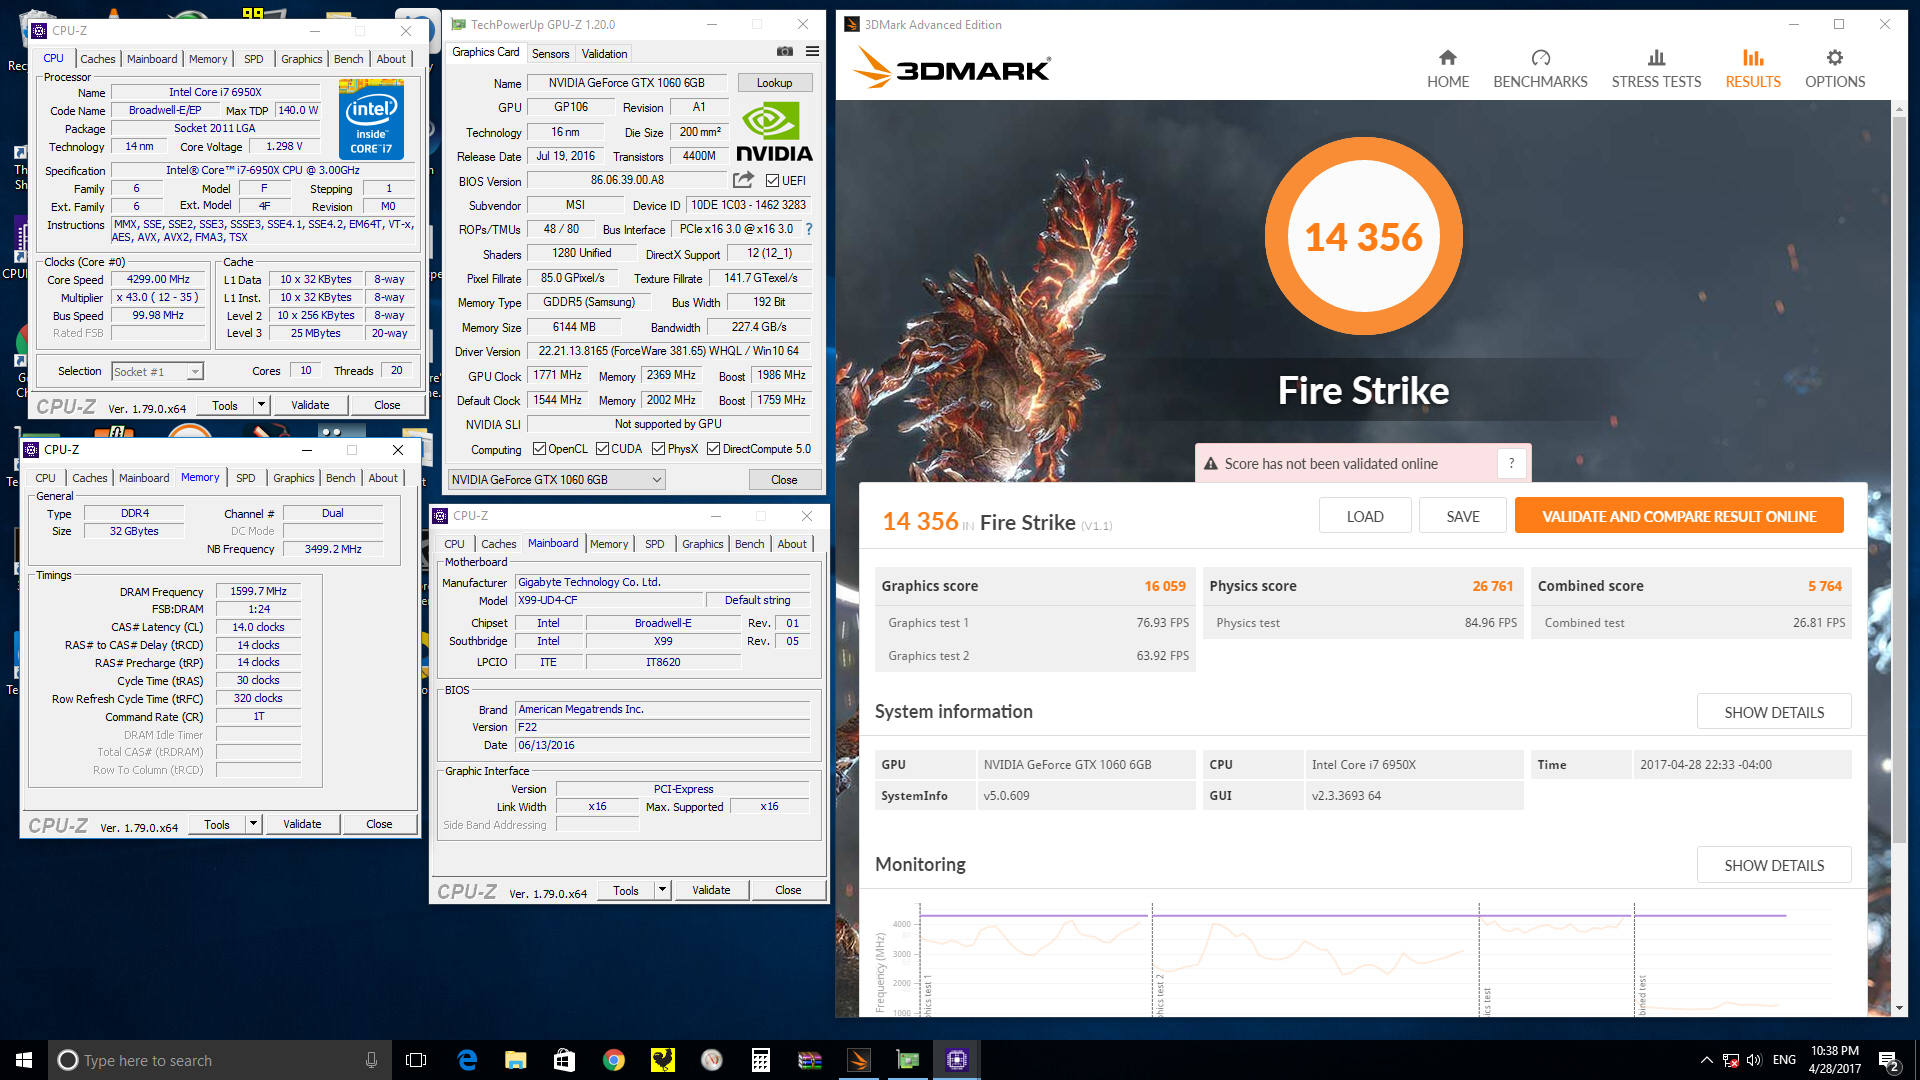Click GPU-Z screenshot camera icon
The height and width of the screenshot is (1080, 1920).
(785, 52)
